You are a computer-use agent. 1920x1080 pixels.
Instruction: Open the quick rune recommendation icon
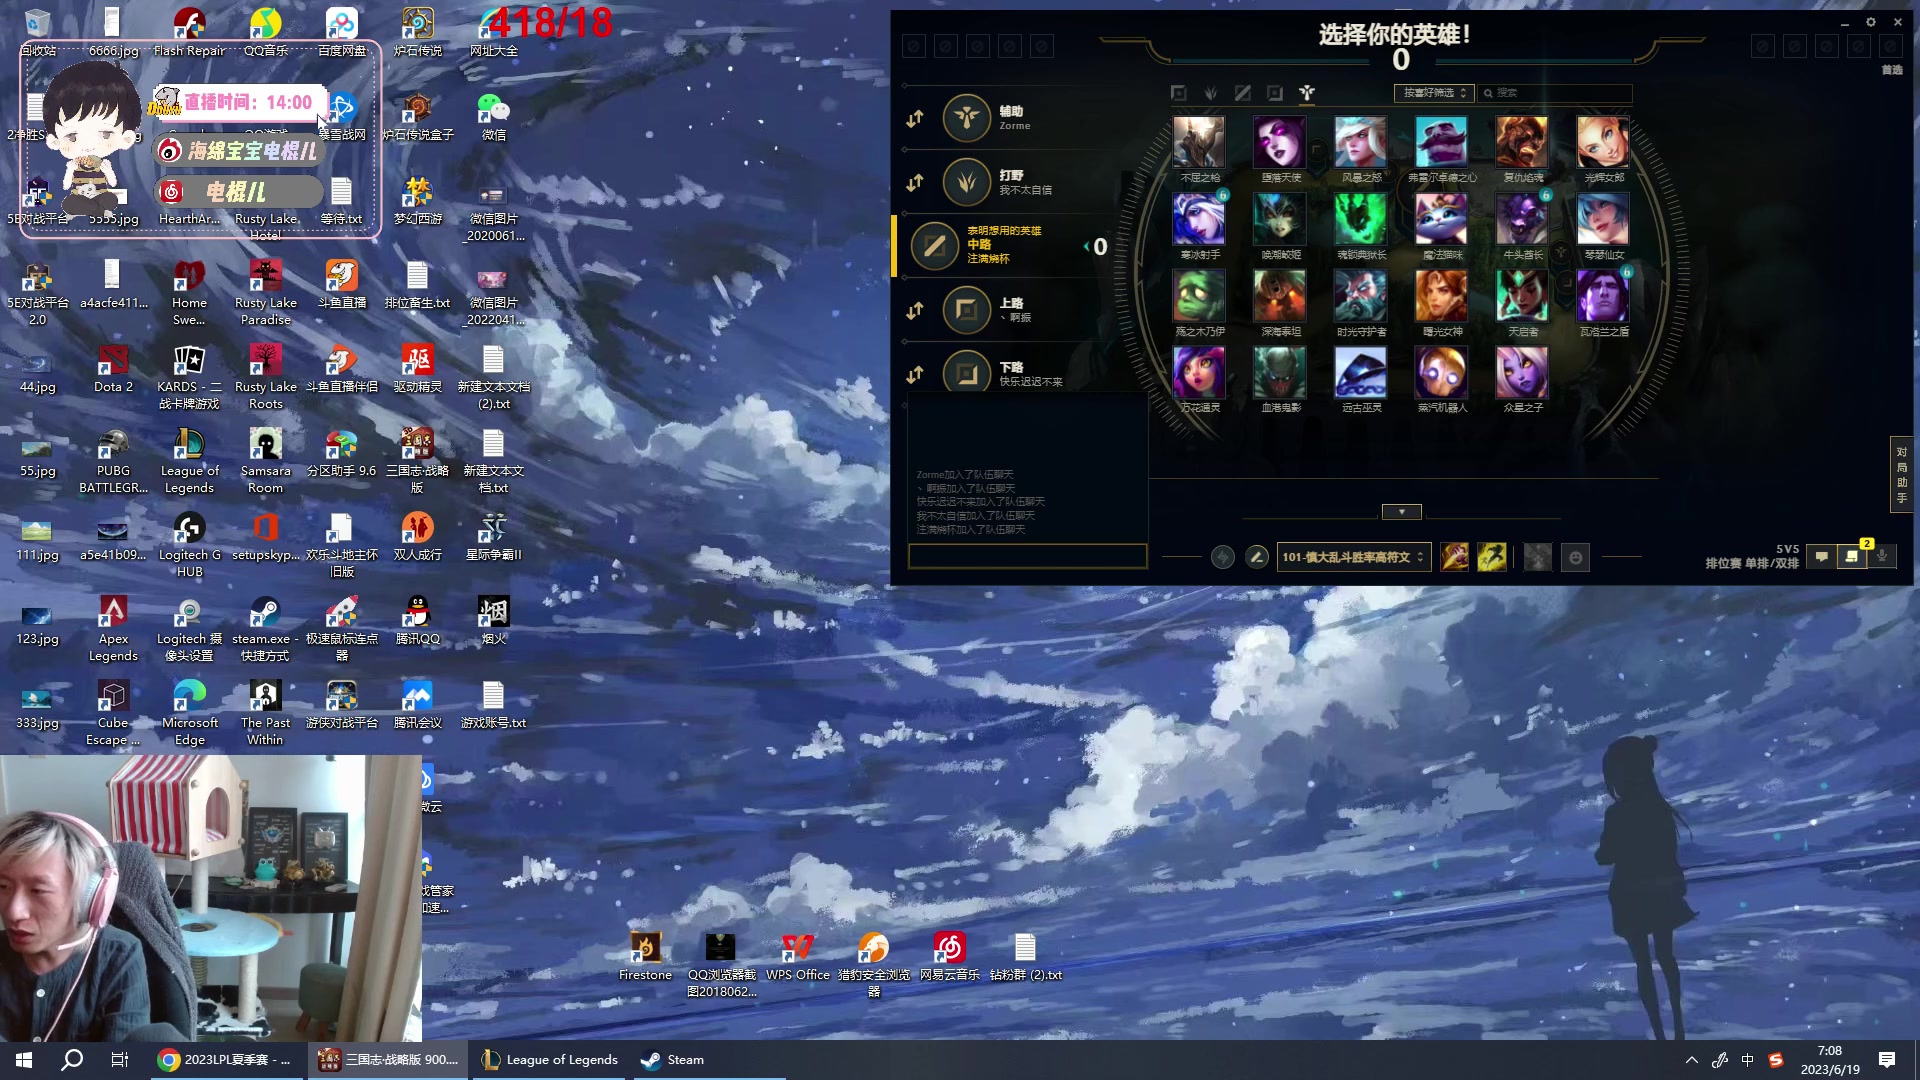[1222, 557]
